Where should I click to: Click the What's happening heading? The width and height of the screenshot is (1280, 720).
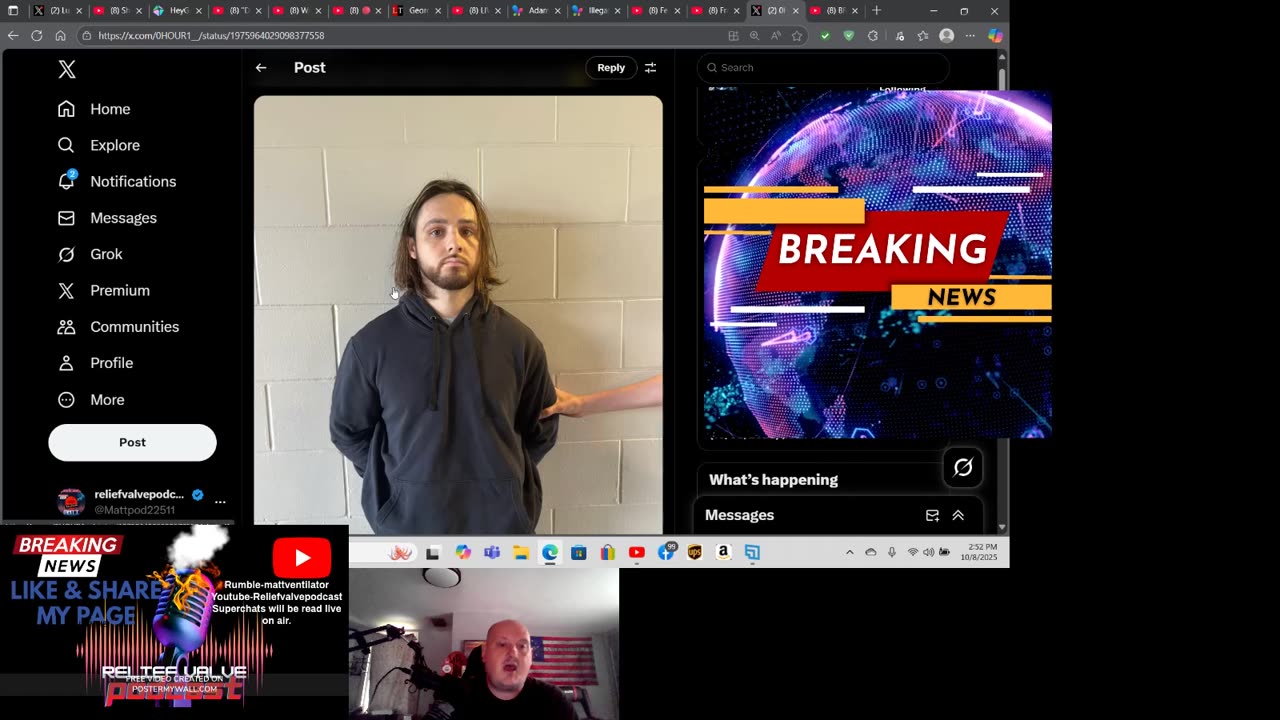tap(773, 480)
